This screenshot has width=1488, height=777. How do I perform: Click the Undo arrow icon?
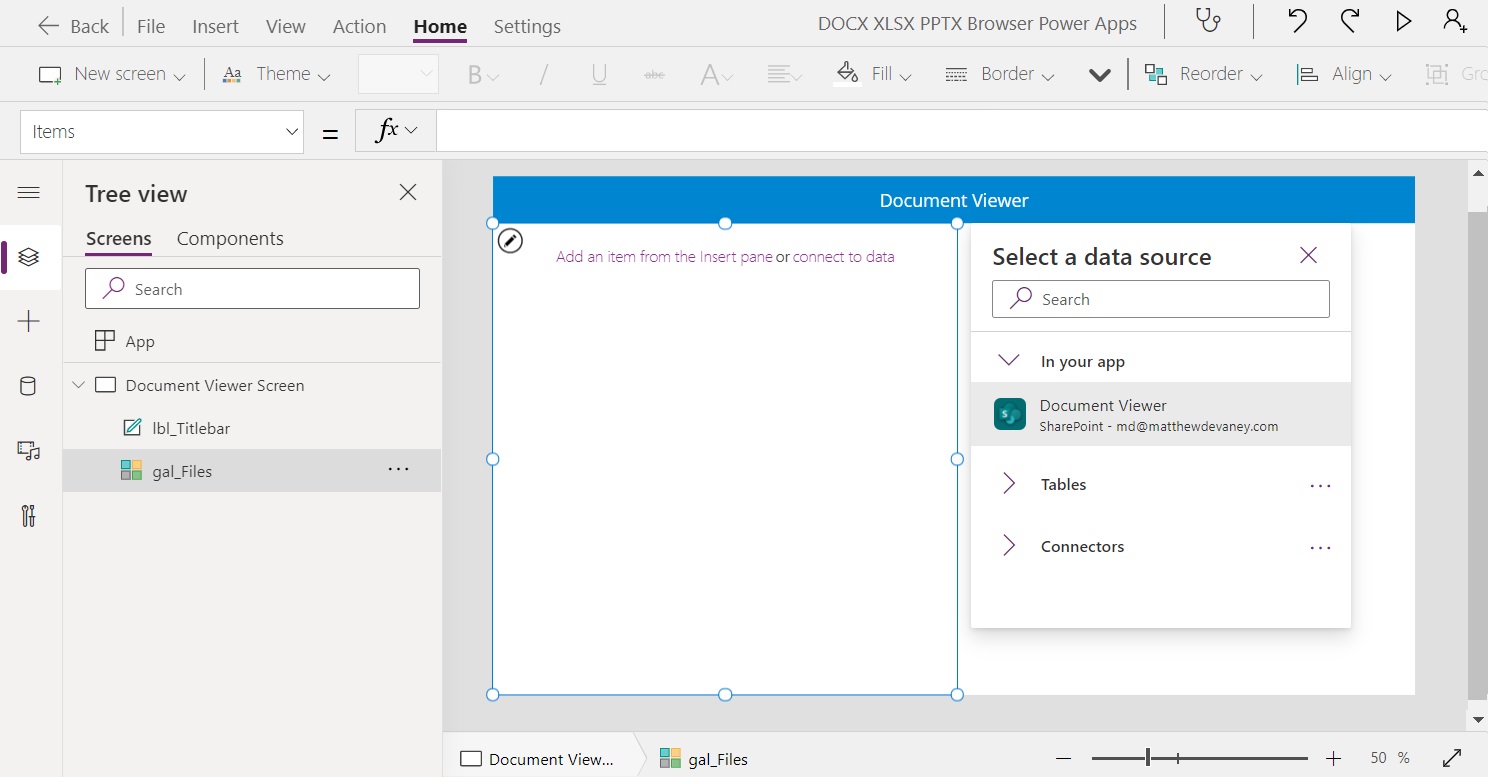pyautogui.click(x=1295, y=20)
